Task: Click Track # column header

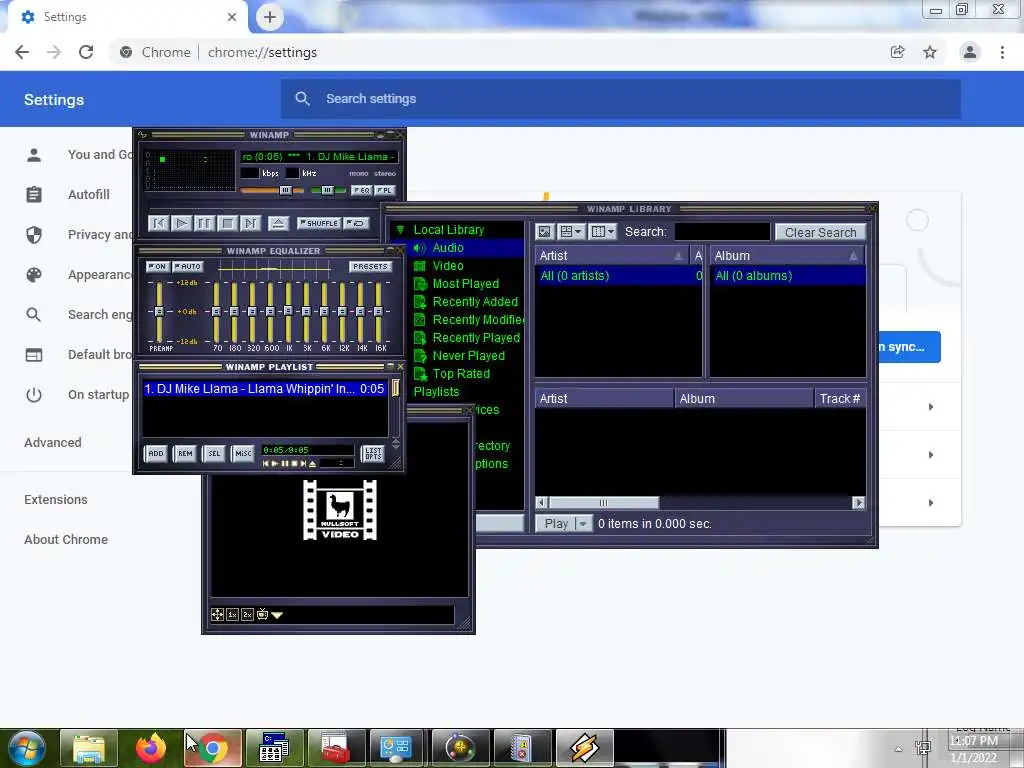Action: click(x=840, y=398)
